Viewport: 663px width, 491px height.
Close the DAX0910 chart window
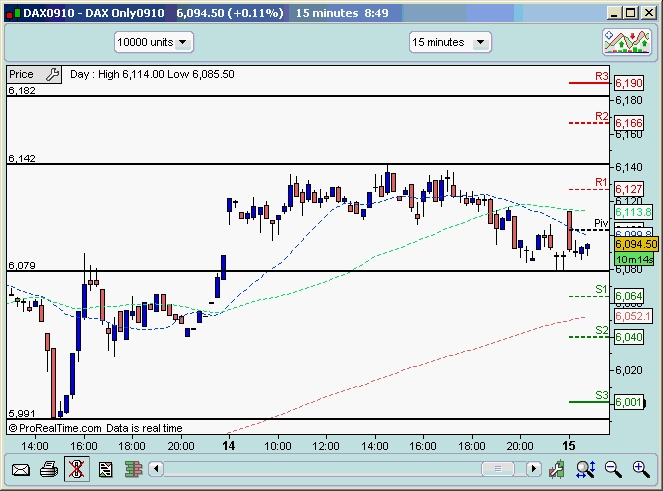point(648,13)
